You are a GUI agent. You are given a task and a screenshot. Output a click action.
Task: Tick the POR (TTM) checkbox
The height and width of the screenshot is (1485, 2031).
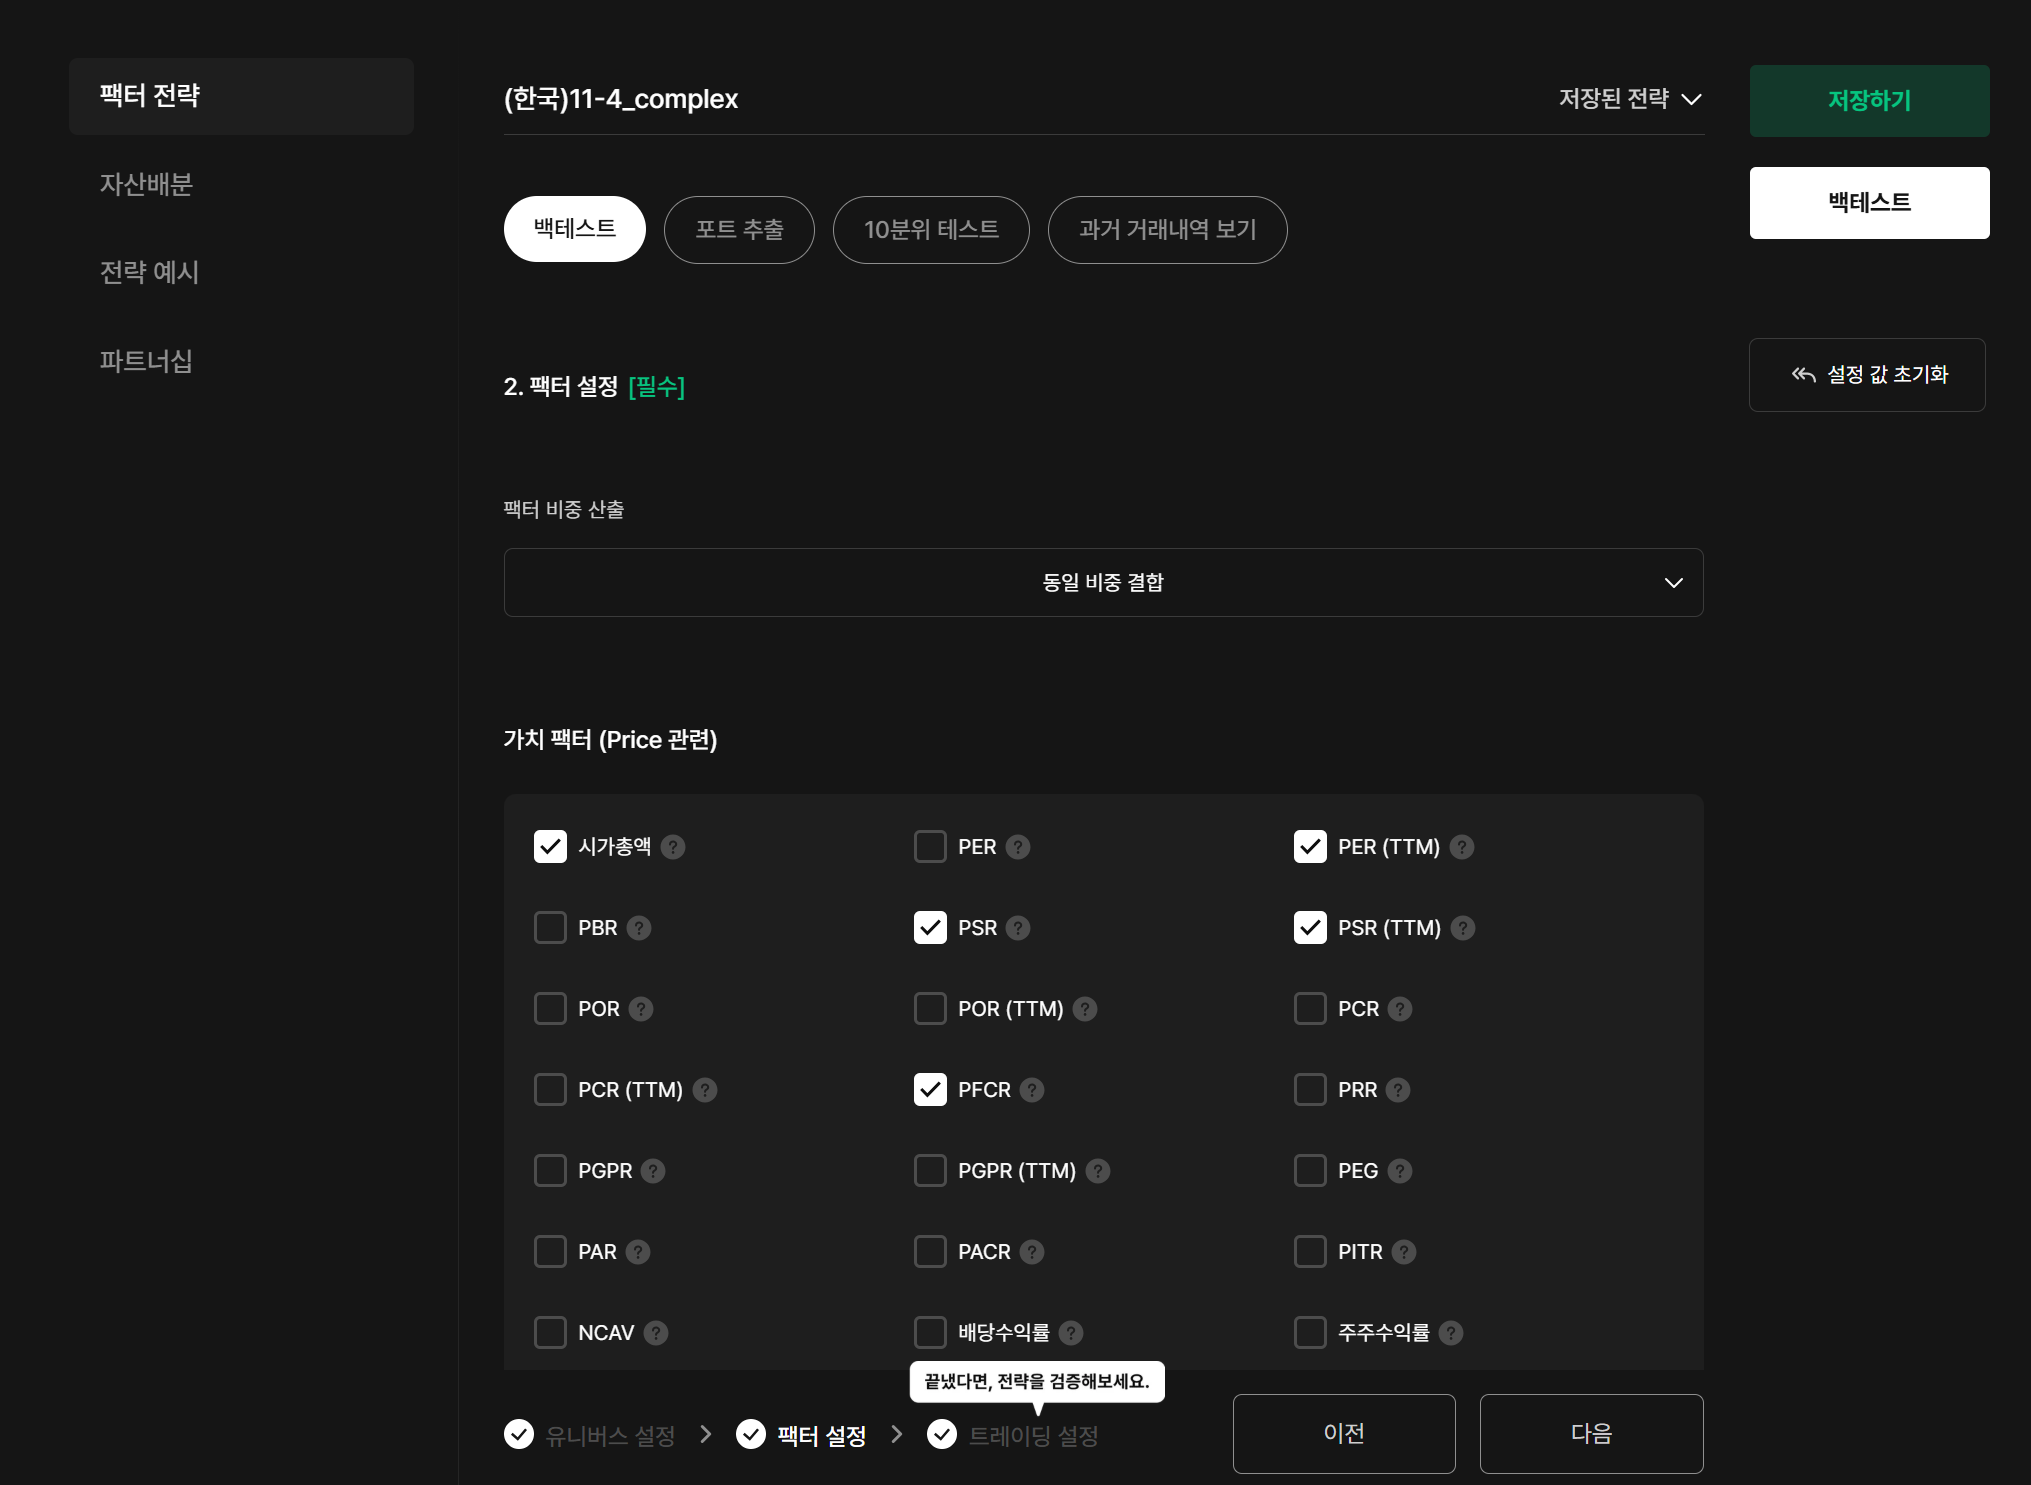click(930, 1009)
